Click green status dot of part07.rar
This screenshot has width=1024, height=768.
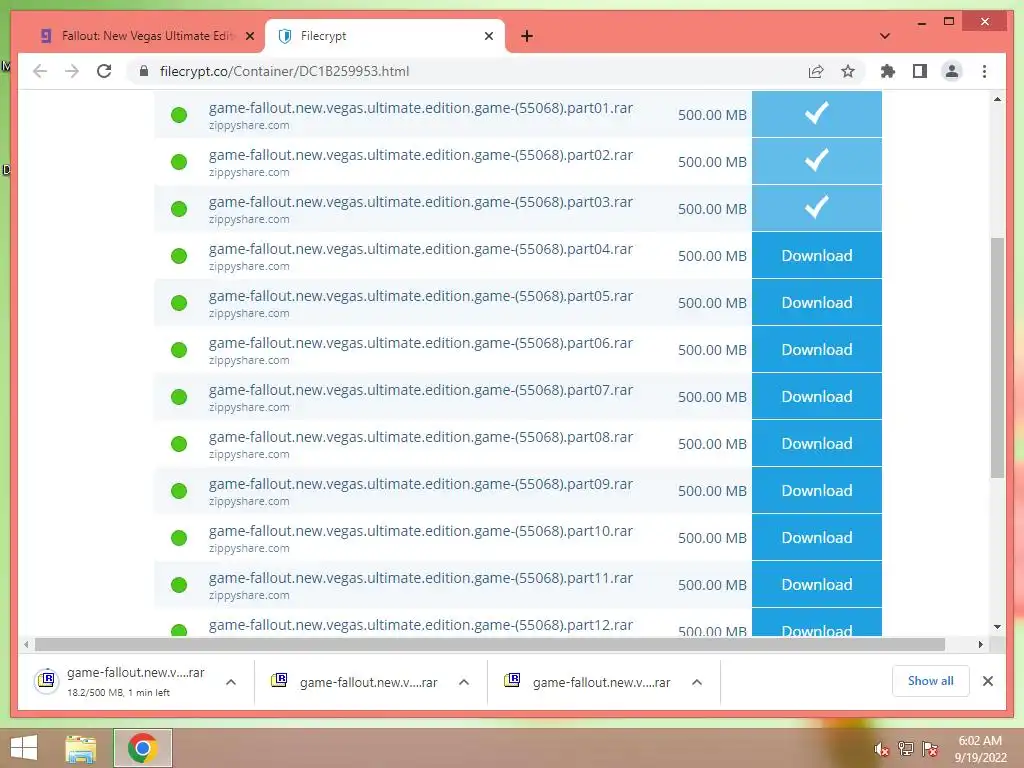179,397
